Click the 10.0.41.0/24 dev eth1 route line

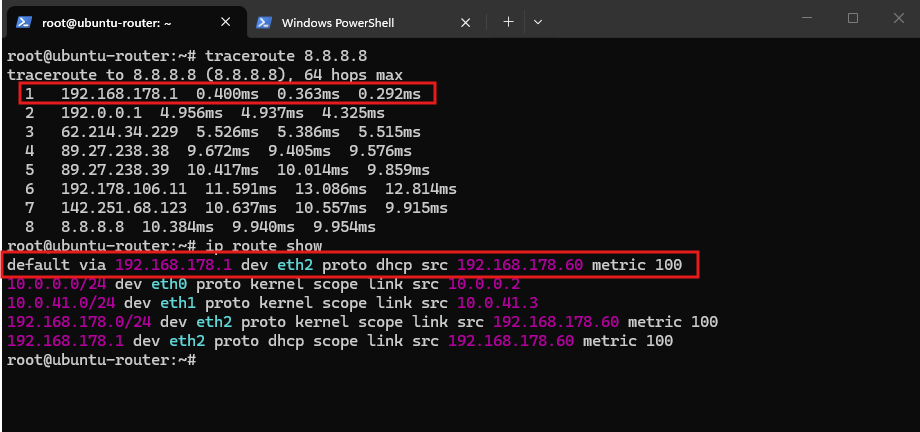pyautogui.click(x=273, y=303)
